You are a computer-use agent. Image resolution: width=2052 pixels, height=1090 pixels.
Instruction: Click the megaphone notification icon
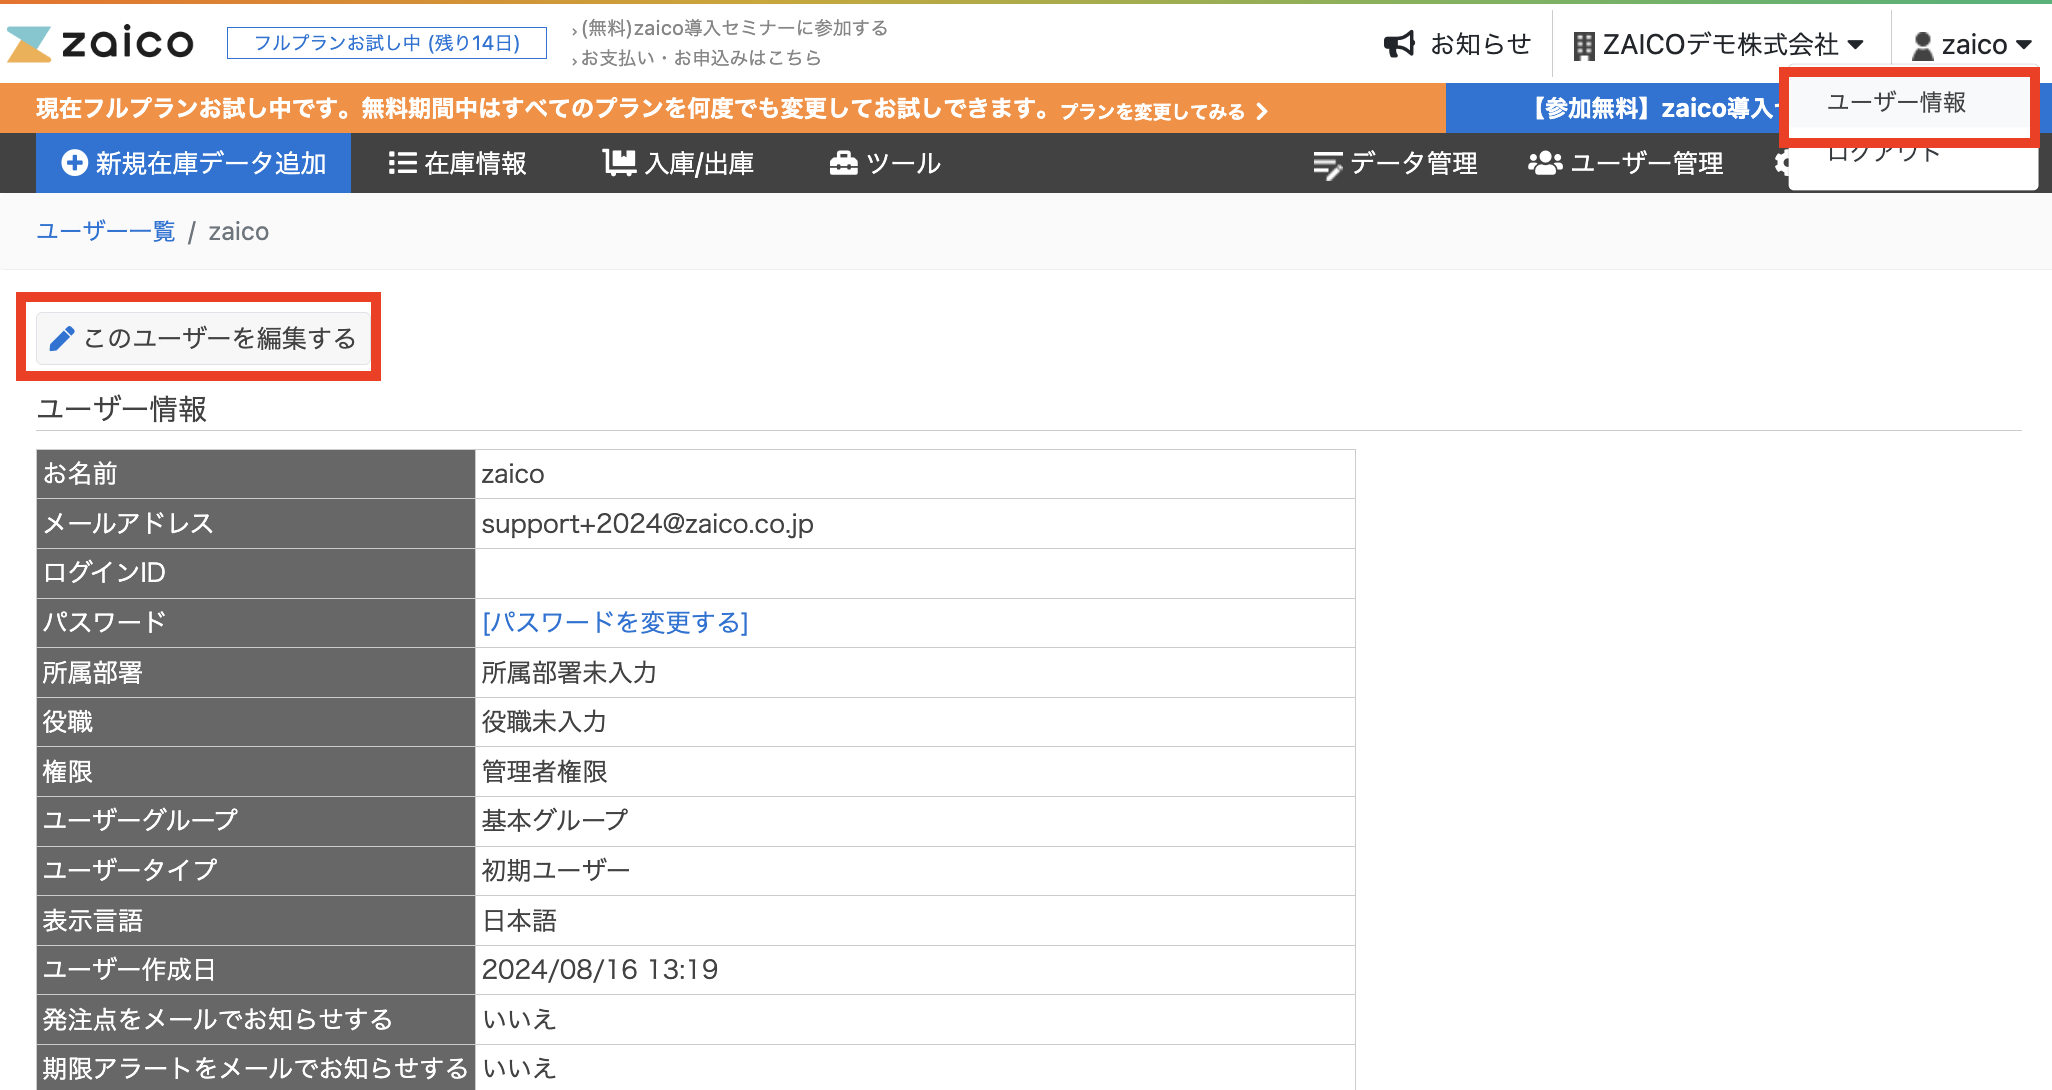point(1399,44)
